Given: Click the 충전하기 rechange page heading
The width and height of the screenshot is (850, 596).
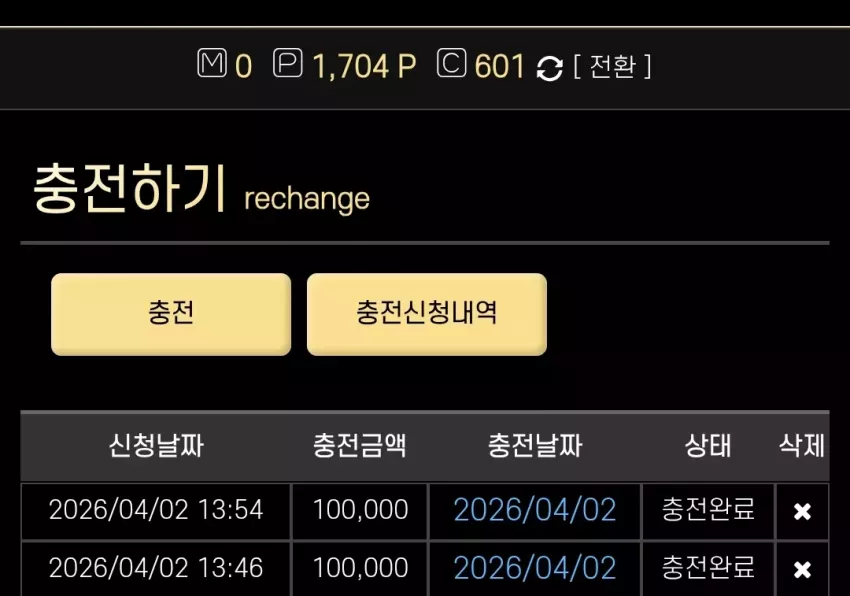Looking at the screenshot, I should click(201, 189).
